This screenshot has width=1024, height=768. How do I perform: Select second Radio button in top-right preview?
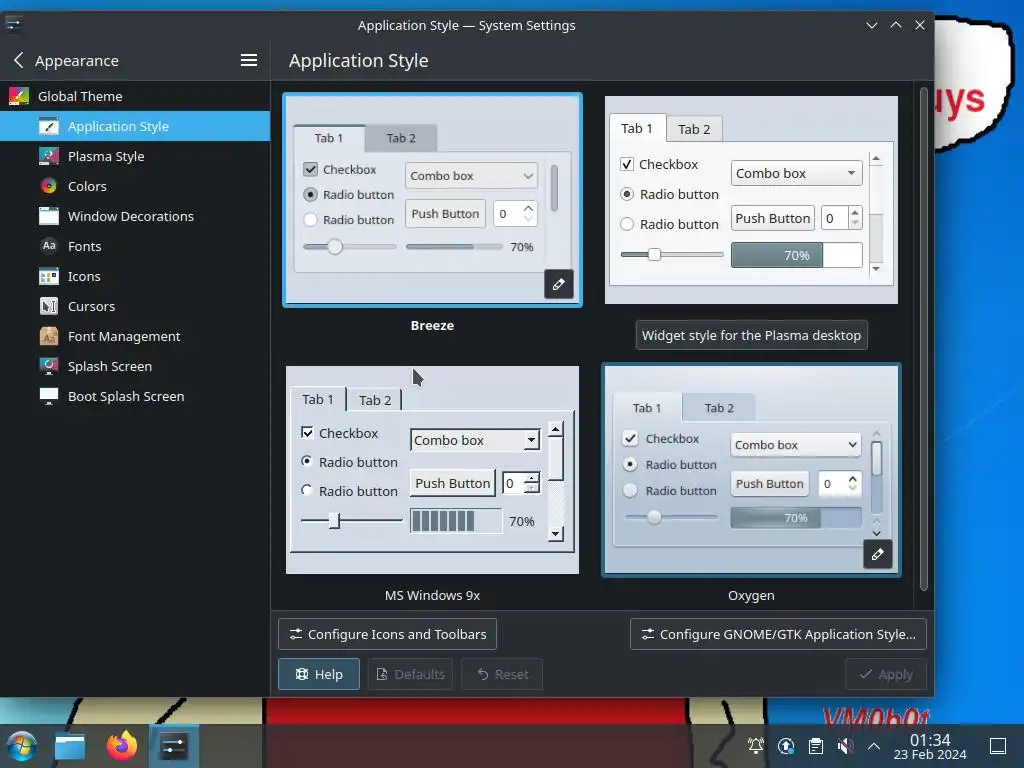[627, 224]
